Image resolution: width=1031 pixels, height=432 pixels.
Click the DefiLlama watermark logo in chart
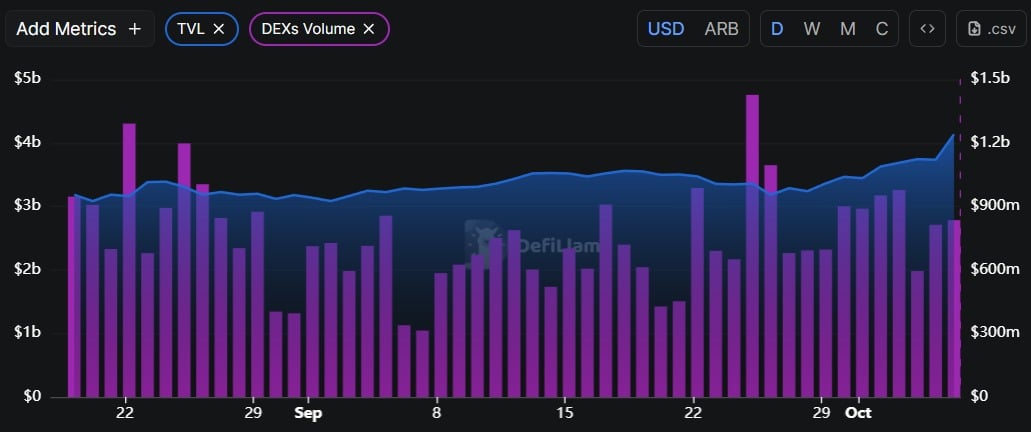click(x=483, y=239)
